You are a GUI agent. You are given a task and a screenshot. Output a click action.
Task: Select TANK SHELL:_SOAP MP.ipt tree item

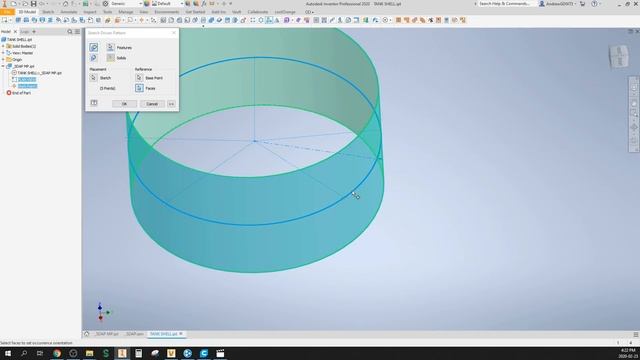tap(39, 73)
